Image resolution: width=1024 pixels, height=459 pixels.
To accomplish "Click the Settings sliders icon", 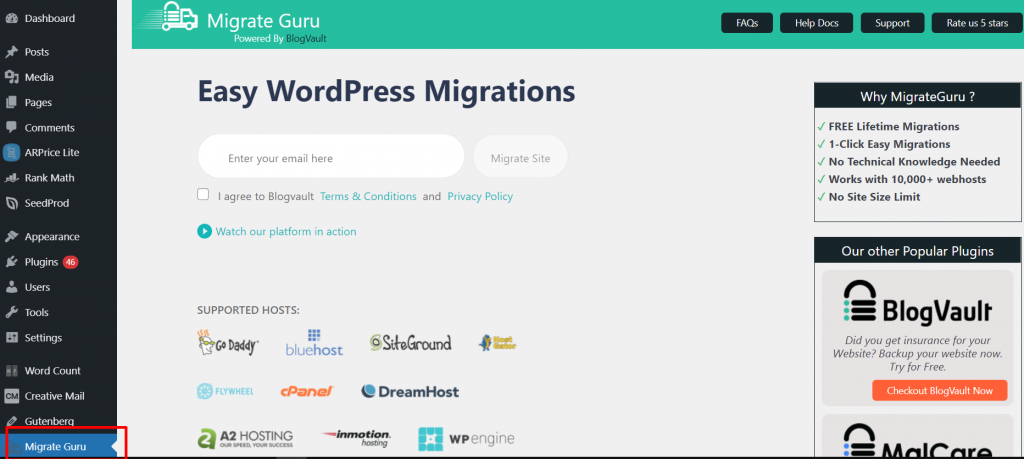I will point(11,338).
